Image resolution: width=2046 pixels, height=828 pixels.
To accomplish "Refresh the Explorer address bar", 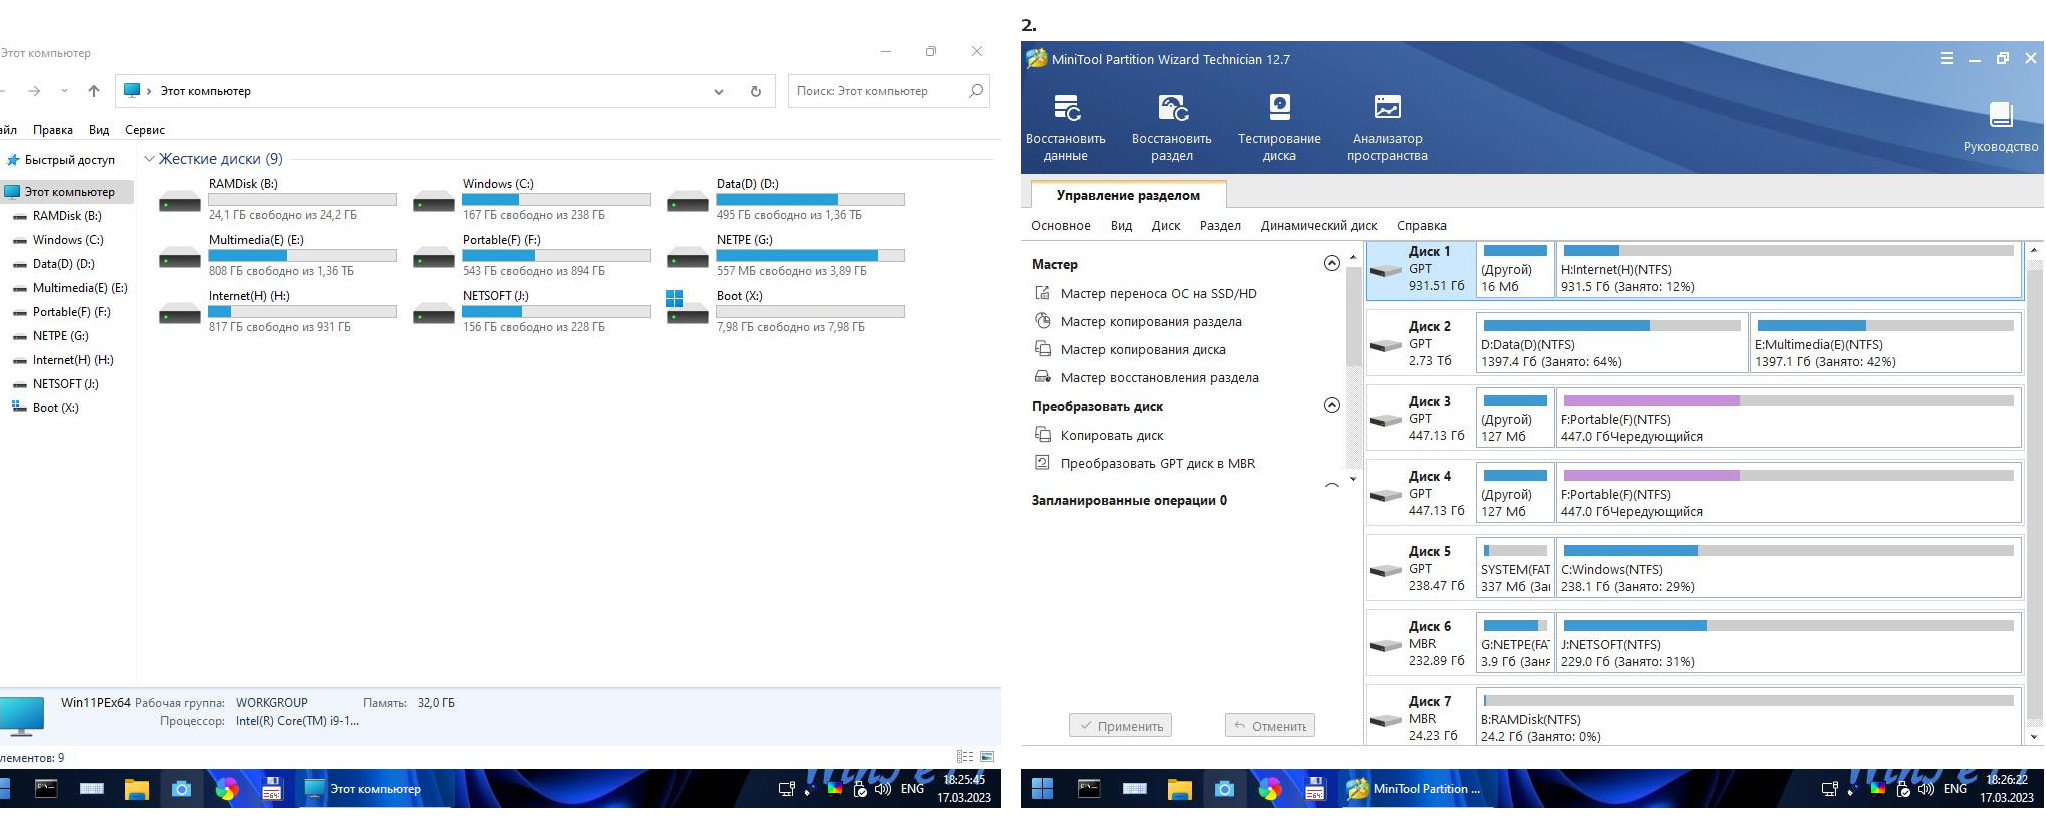I will [756, 91].
